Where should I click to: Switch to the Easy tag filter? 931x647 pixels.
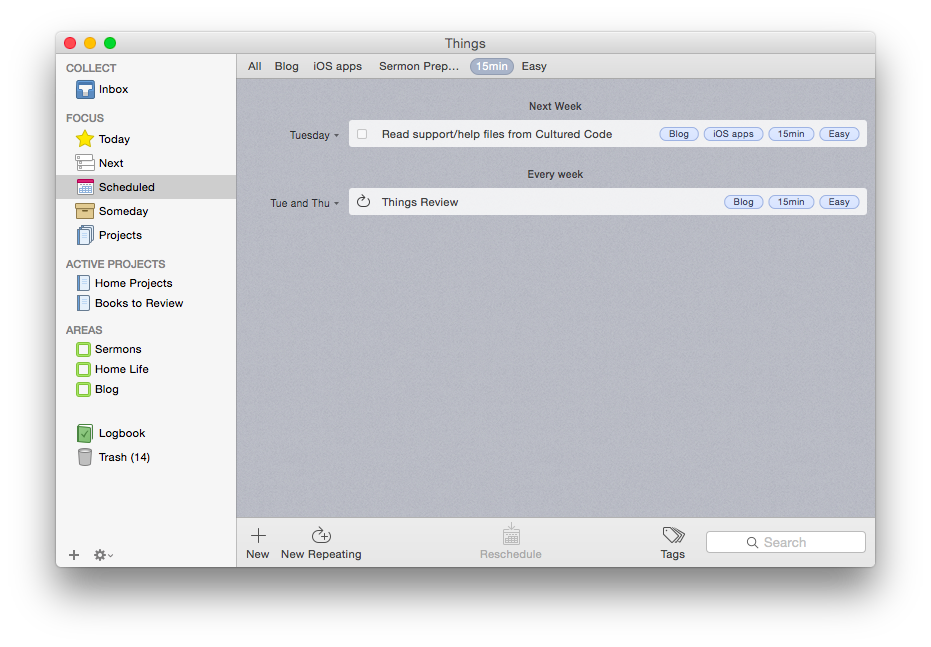534,67
